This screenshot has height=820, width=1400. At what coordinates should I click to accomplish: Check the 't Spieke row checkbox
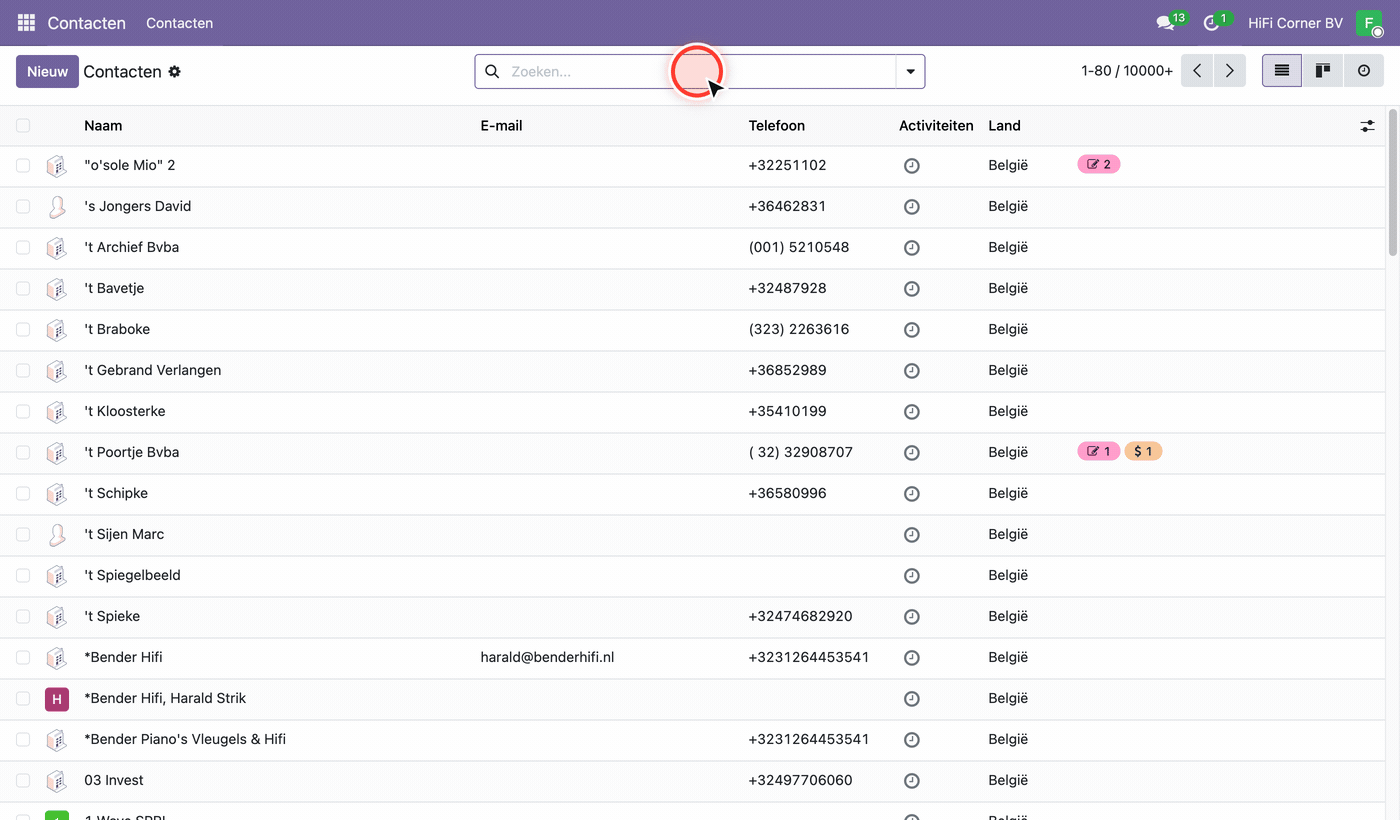(23, 616)
